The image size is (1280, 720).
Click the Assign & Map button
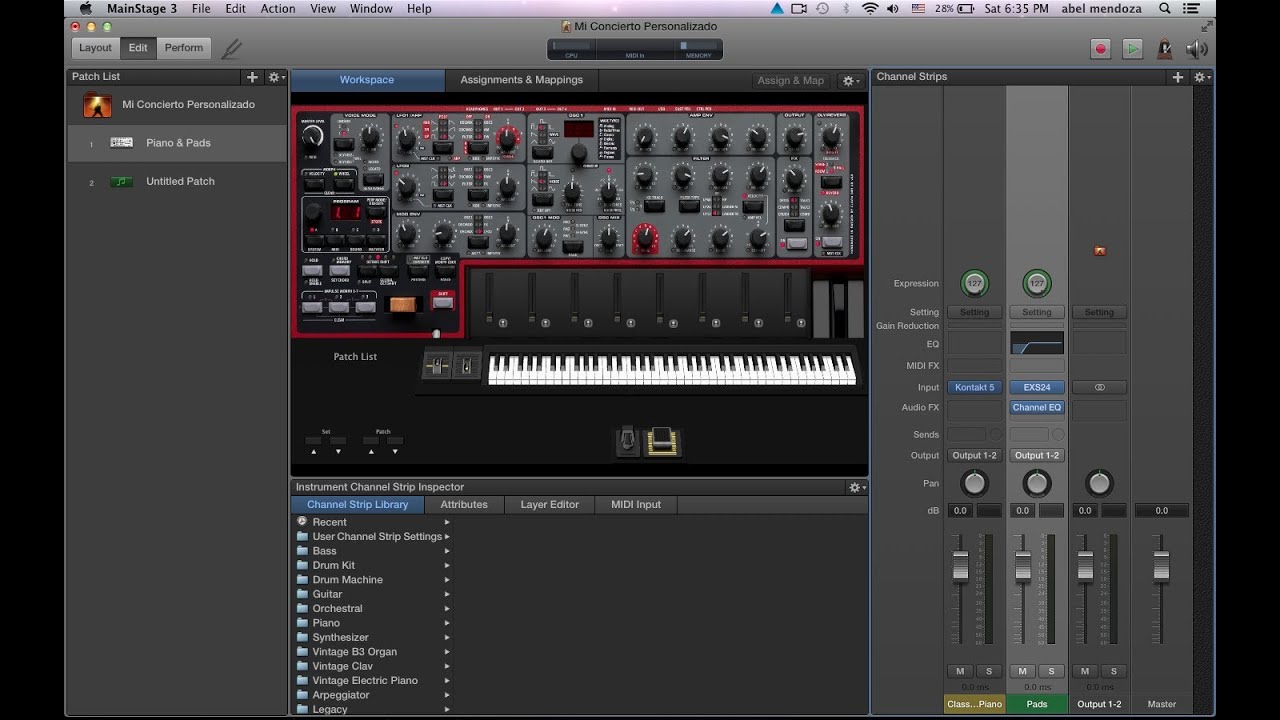point(791,80)
